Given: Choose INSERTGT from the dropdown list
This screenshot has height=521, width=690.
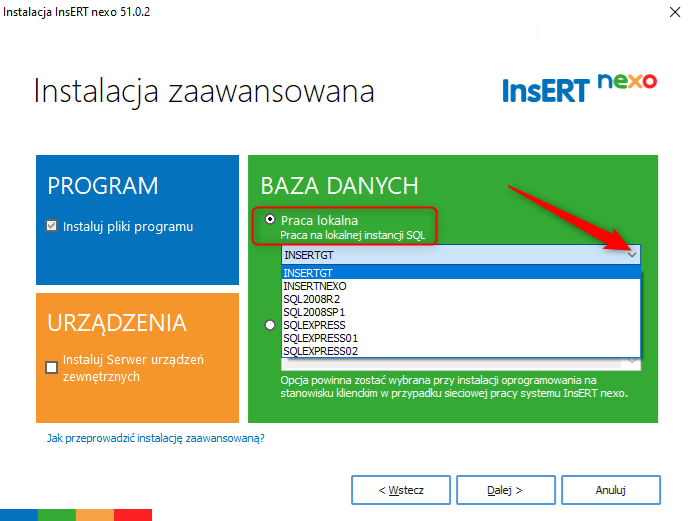Looking at the screenshot, I should 461,273.
